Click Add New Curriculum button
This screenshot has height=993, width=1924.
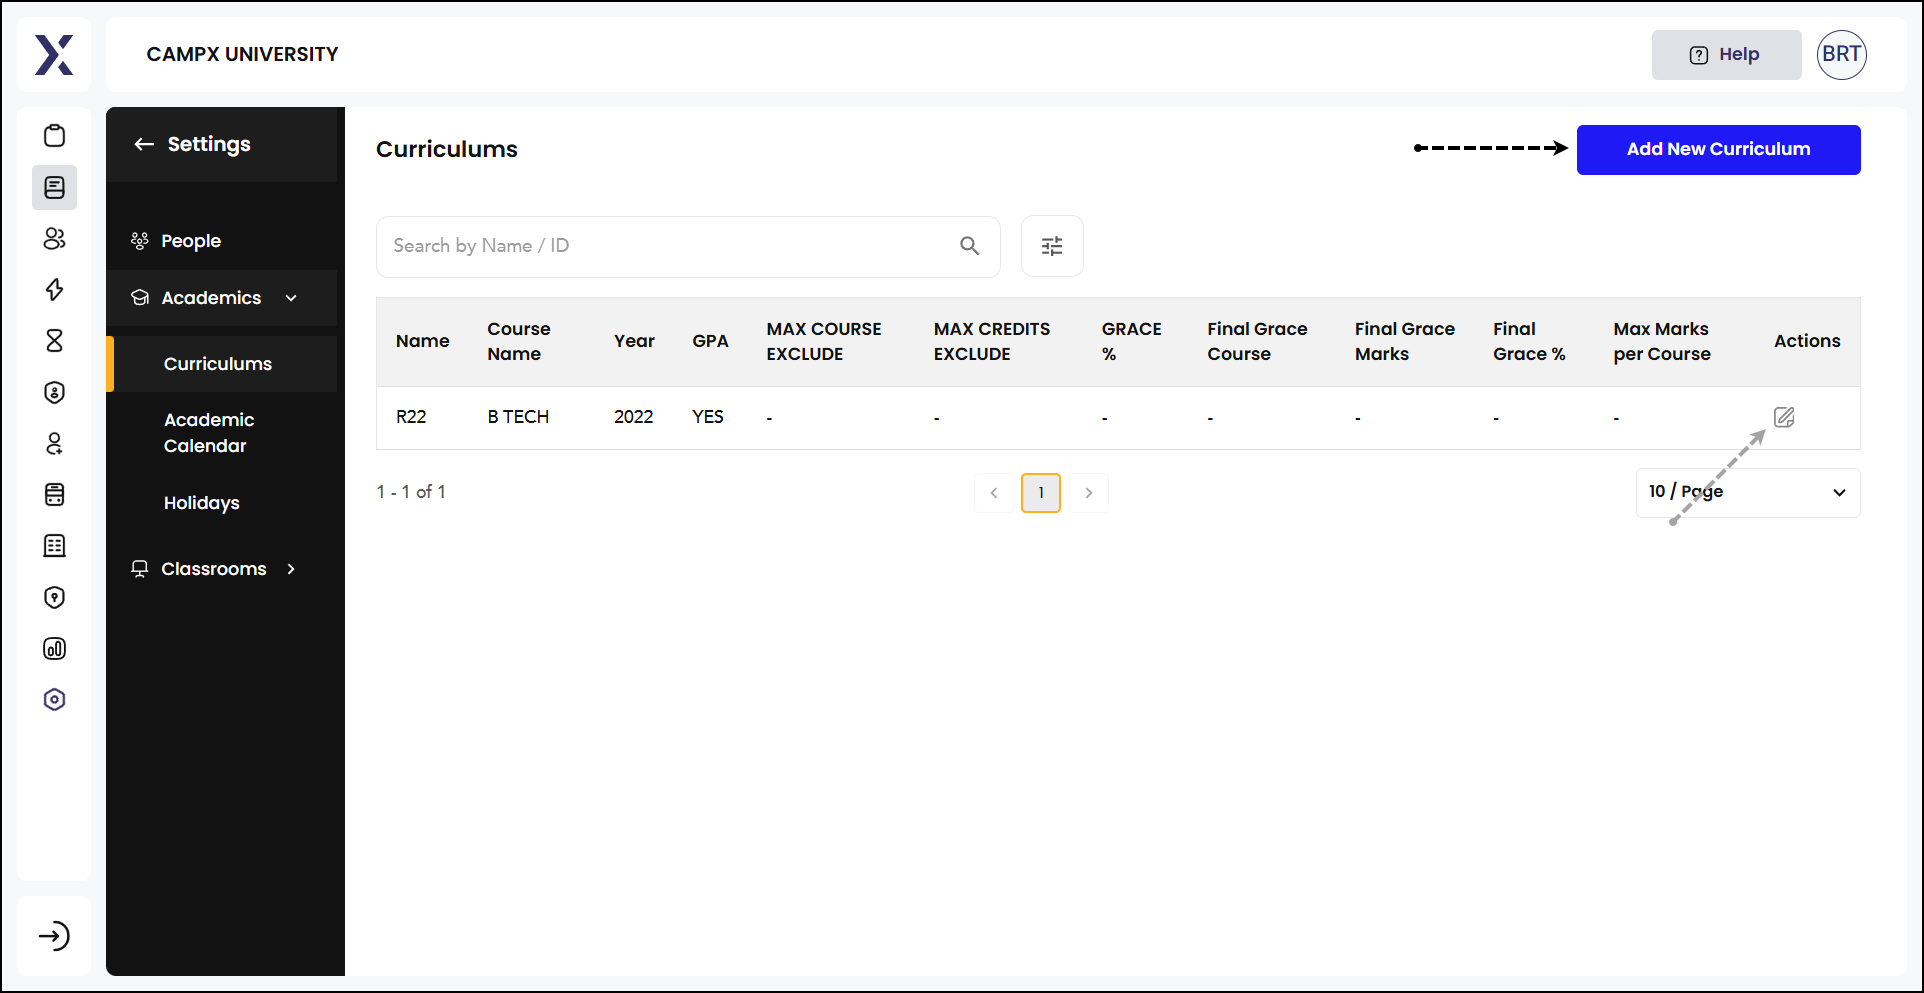[x=1718, y=150]
